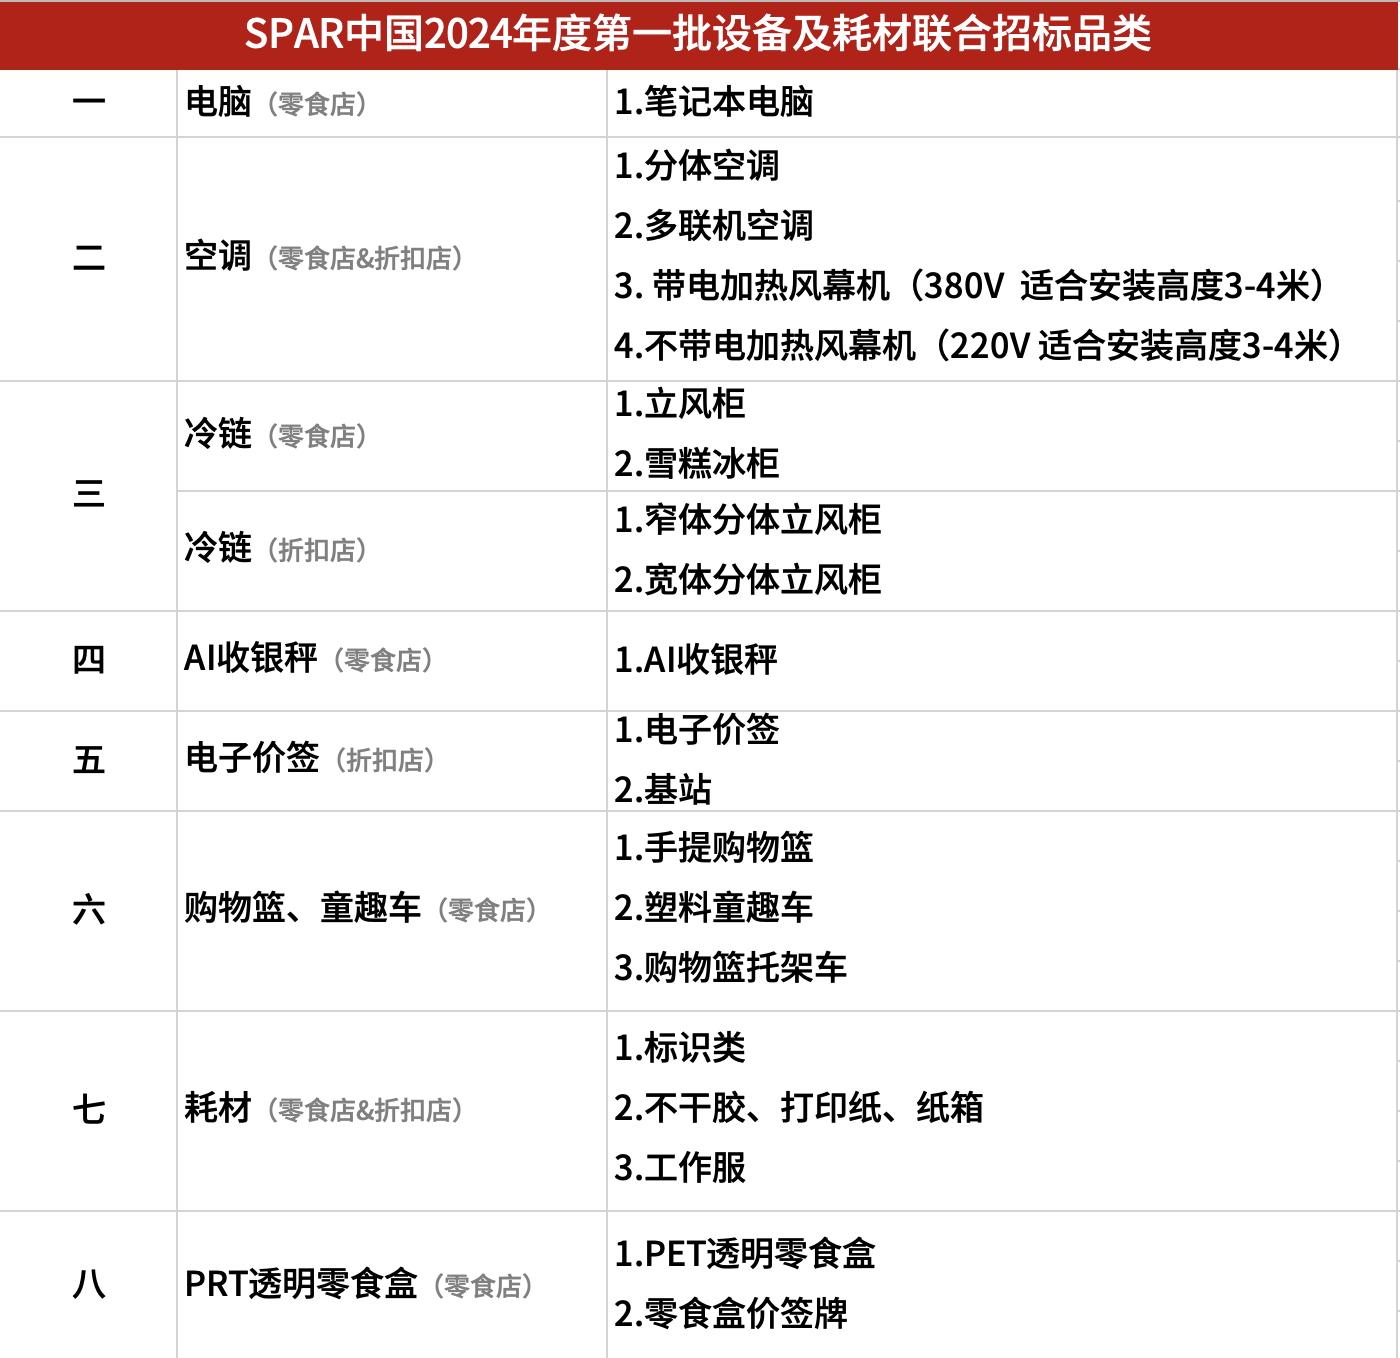1400x1358 pixels.
Task: Click item "2.基站"
Action: (x=663, y=790)
